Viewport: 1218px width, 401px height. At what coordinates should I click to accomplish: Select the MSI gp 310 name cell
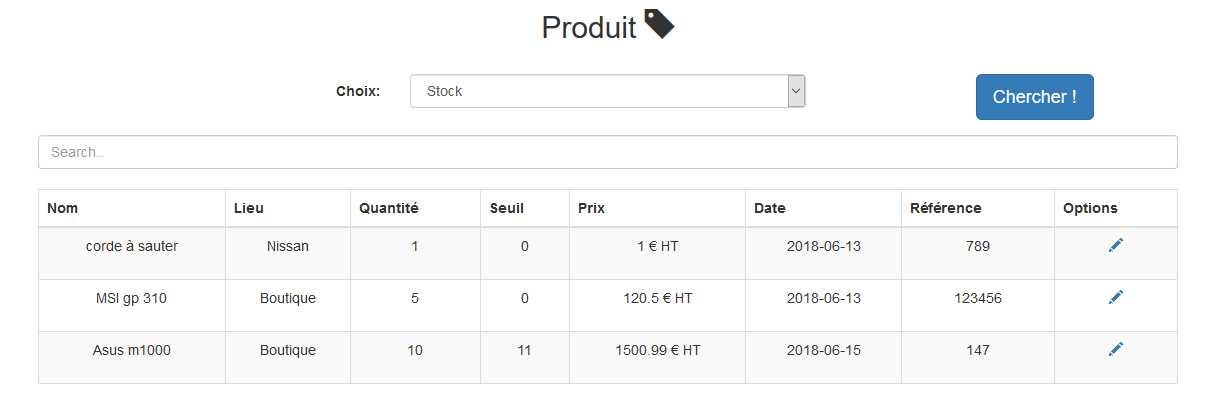(x=132, y=298)
